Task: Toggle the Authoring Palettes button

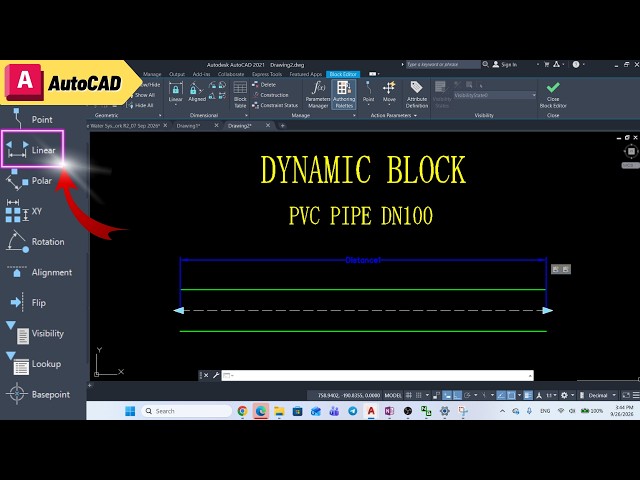Action: coord(344,95)
